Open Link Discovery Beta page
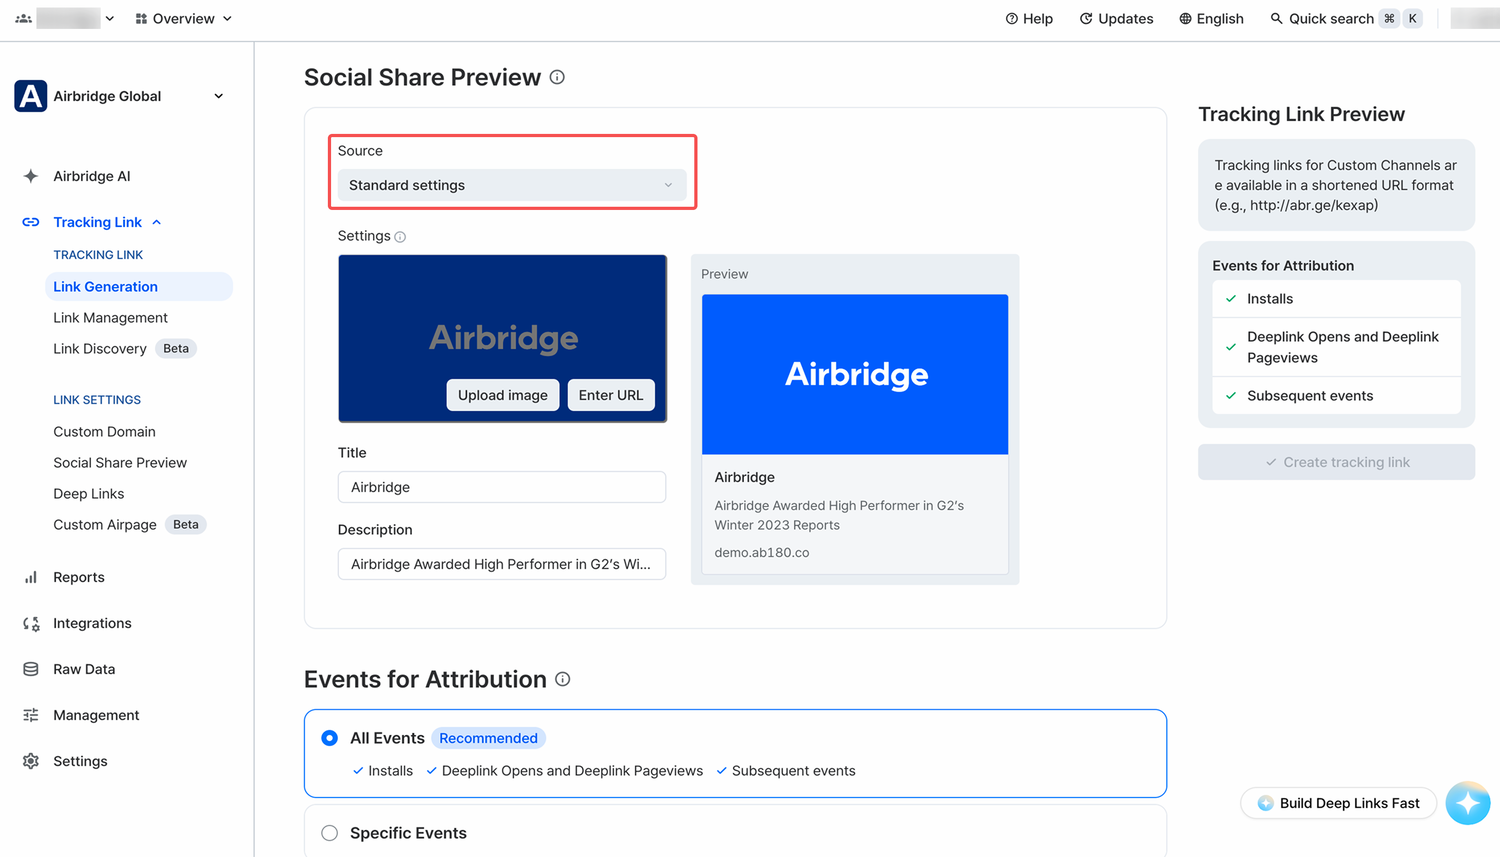Image resolution: width=1500 pixels, height=857 pixels. 124,349
